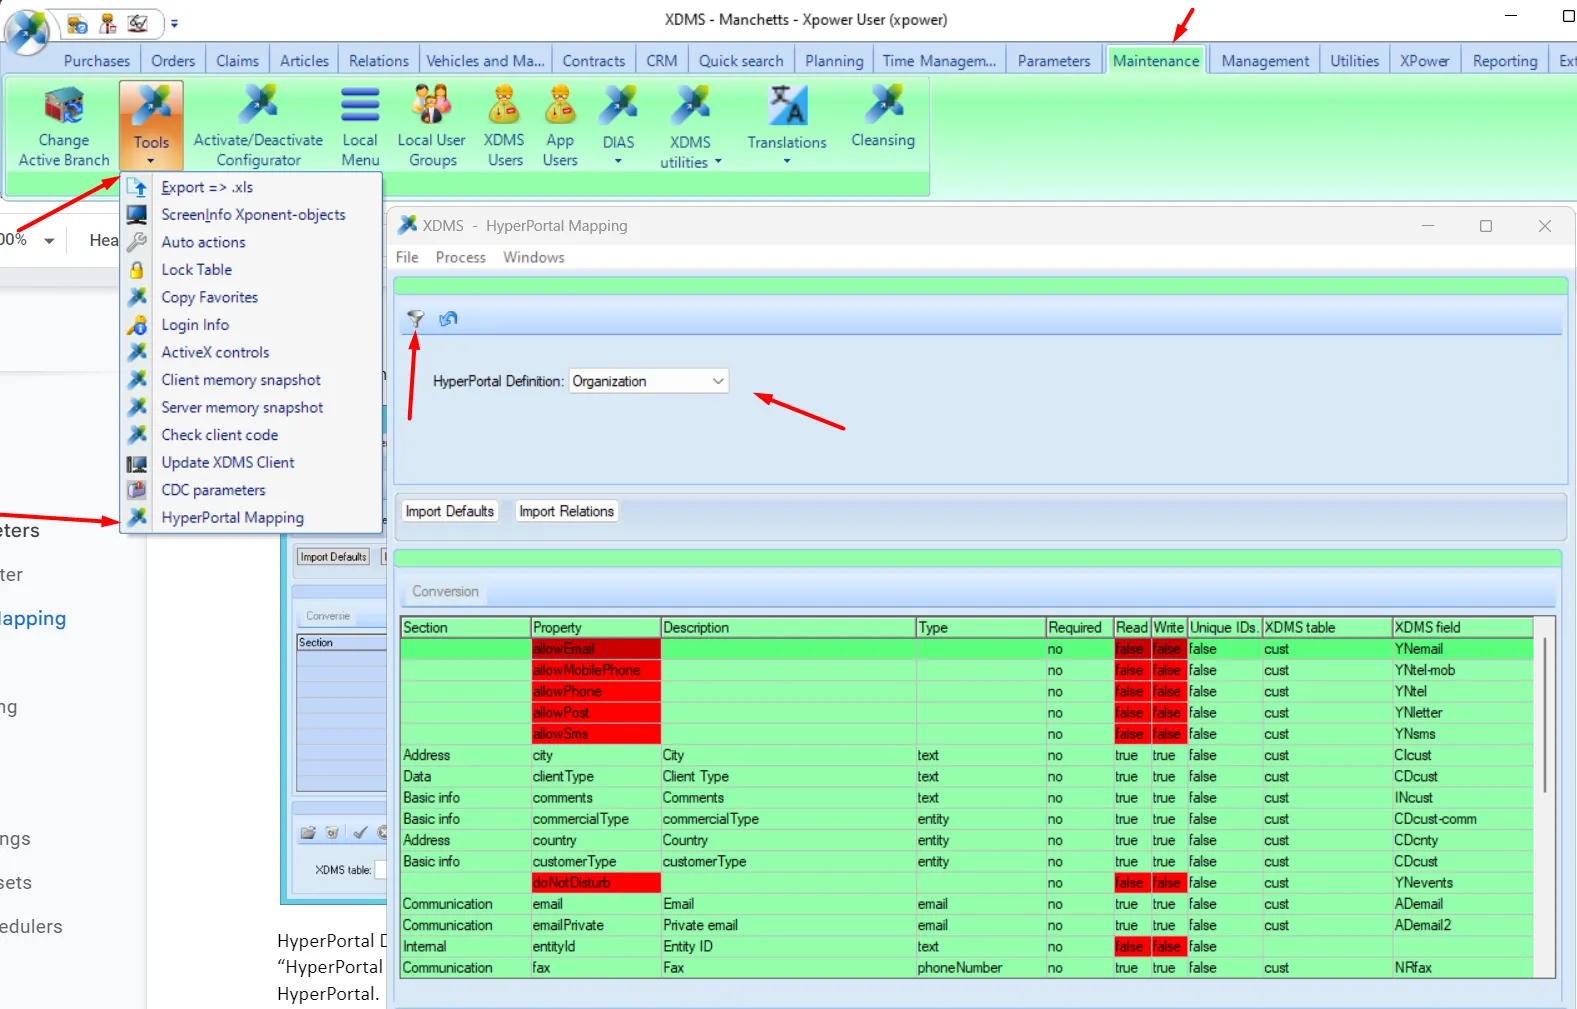Click the open-folder icon in background window
The height and width of the screenshot is (1009, 1577).
(308, 832)
